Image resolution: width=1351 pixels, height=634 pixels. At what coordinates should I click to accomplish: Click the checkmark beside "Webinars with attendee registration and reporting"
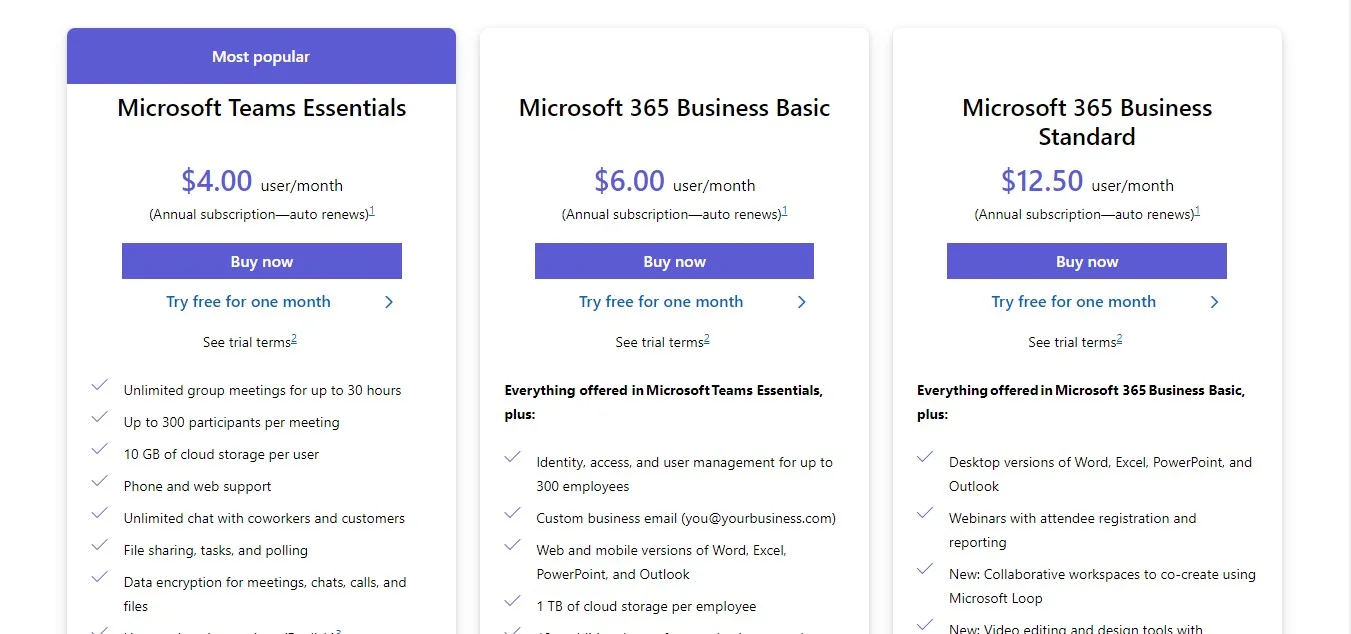924,513
